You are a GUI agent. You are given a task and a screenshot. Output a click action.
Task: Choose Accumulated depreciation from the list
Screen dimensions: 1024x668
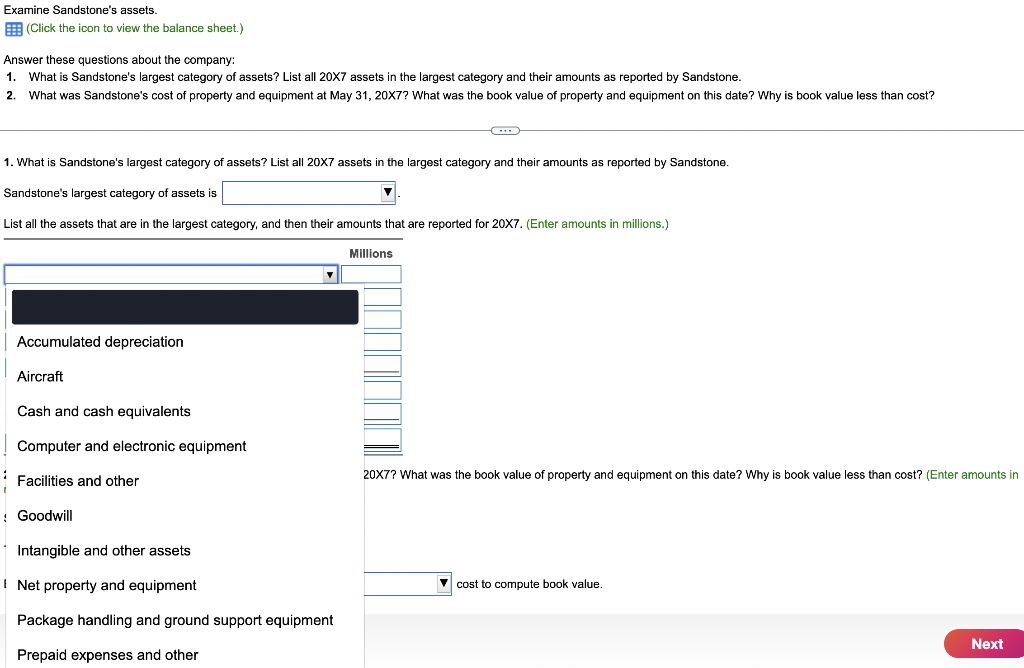click(185, 342)
